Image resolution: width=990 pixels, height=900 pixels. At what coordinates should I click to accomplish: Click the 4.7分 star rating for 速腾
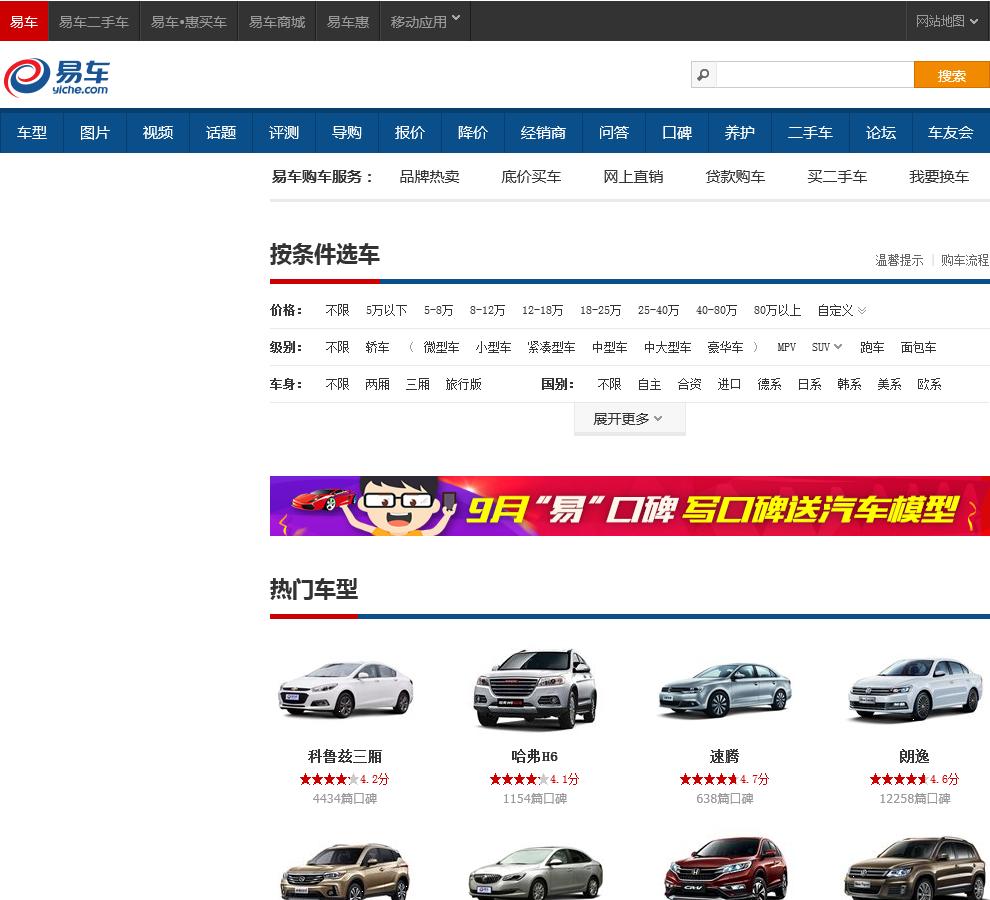[724, 779]
